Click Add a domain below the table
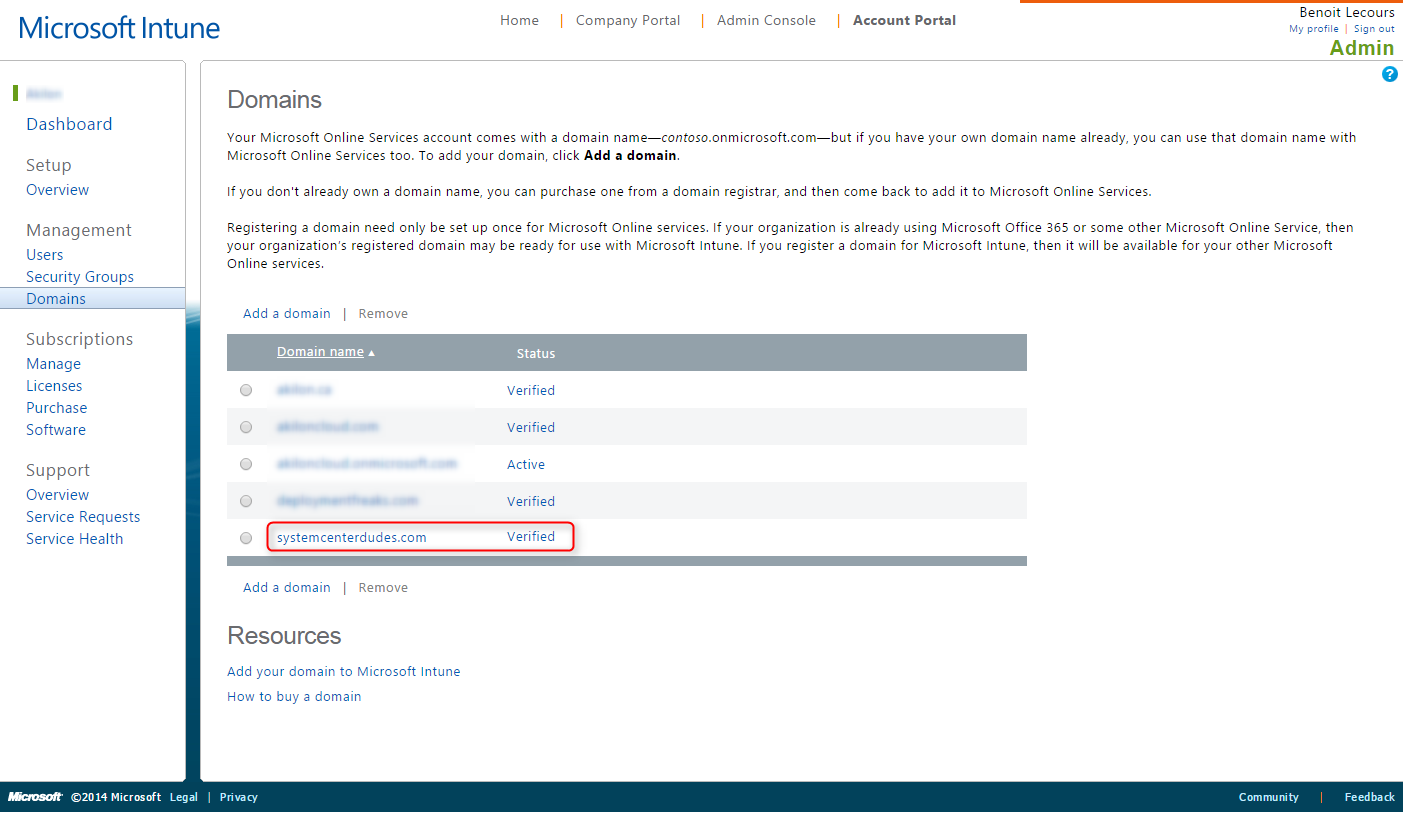The height and width of the screenshot is (813, 1403). pyautogui.click(x=286, y=588)
